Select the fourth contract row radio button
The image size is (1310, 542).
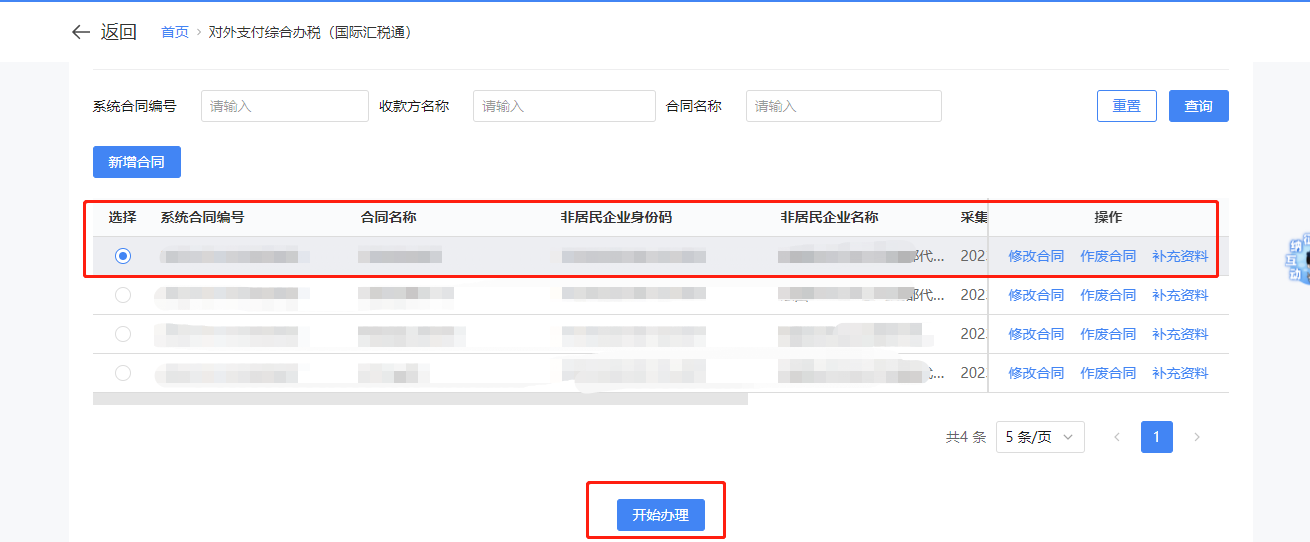point(123,373)
